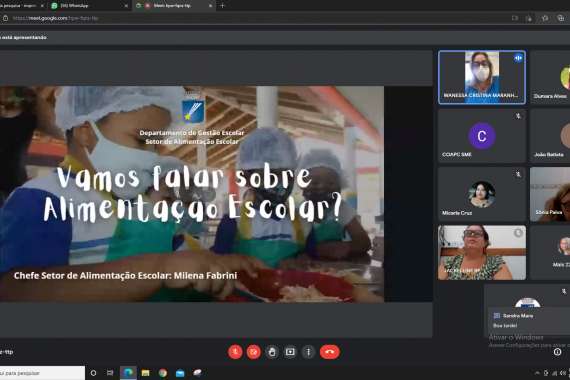Hang up with the red leave call button

[330, 352]
